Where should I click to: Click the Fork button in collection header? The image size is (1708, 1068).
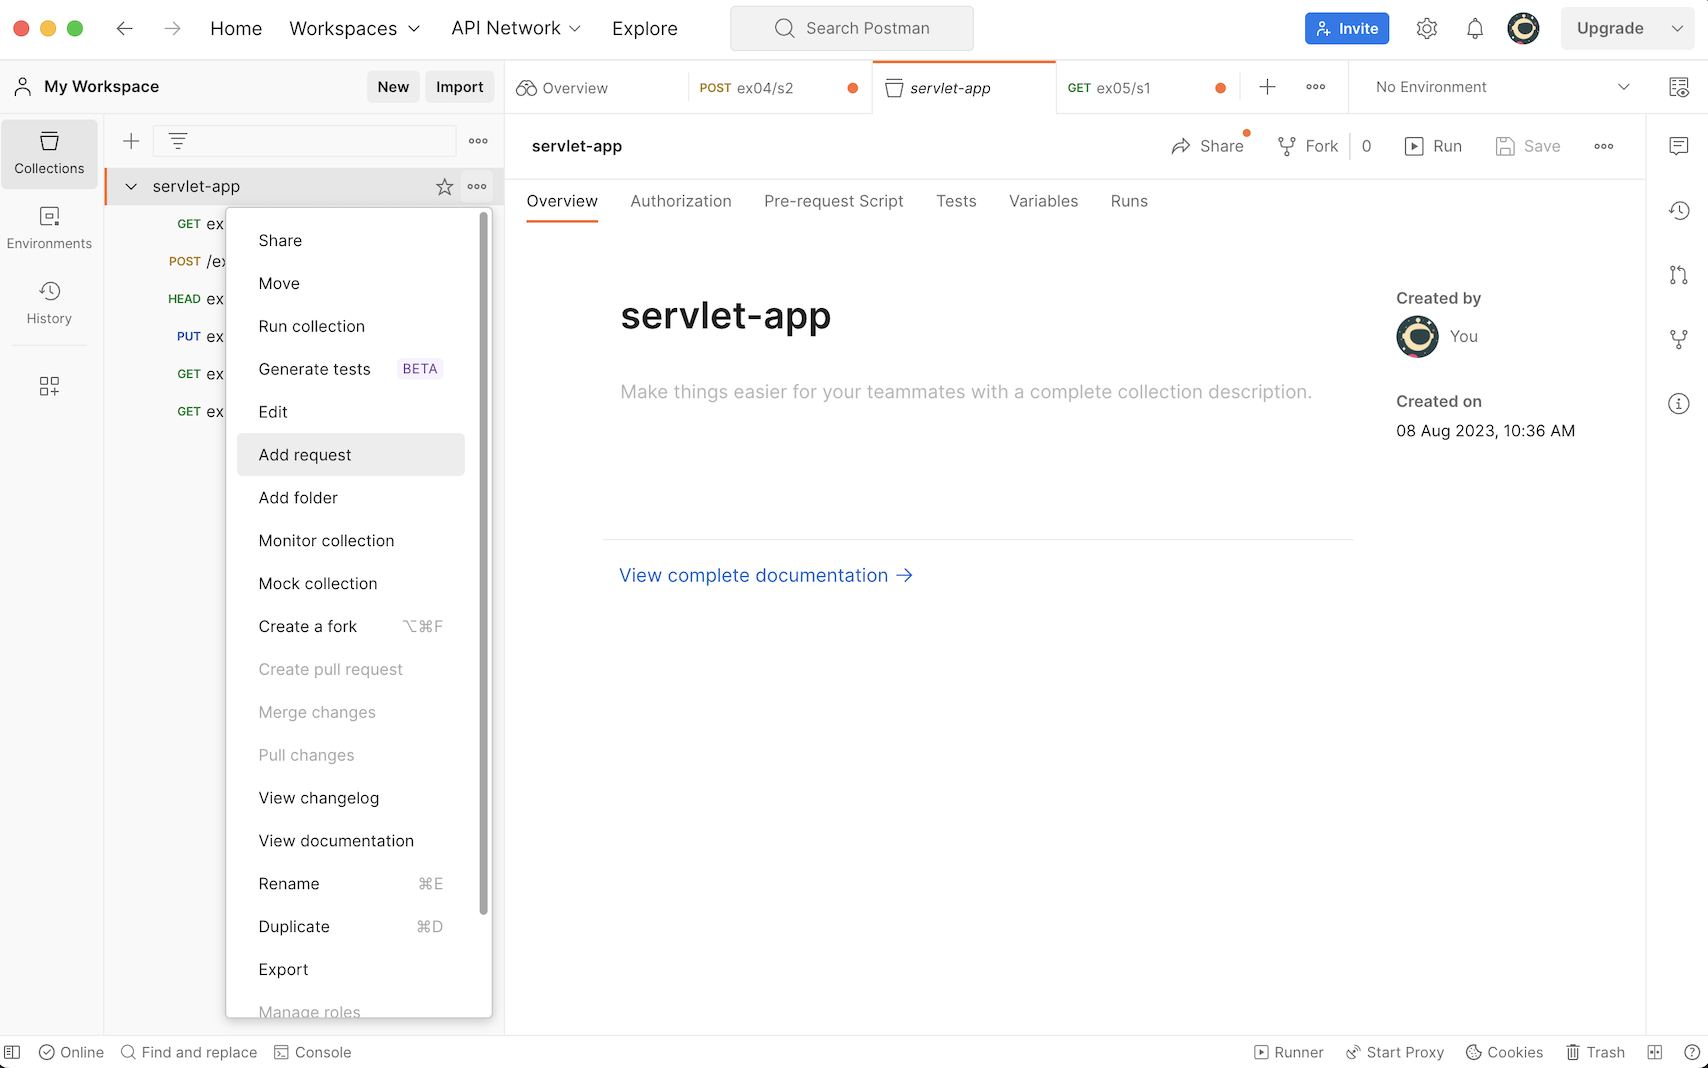point(1308,146)
